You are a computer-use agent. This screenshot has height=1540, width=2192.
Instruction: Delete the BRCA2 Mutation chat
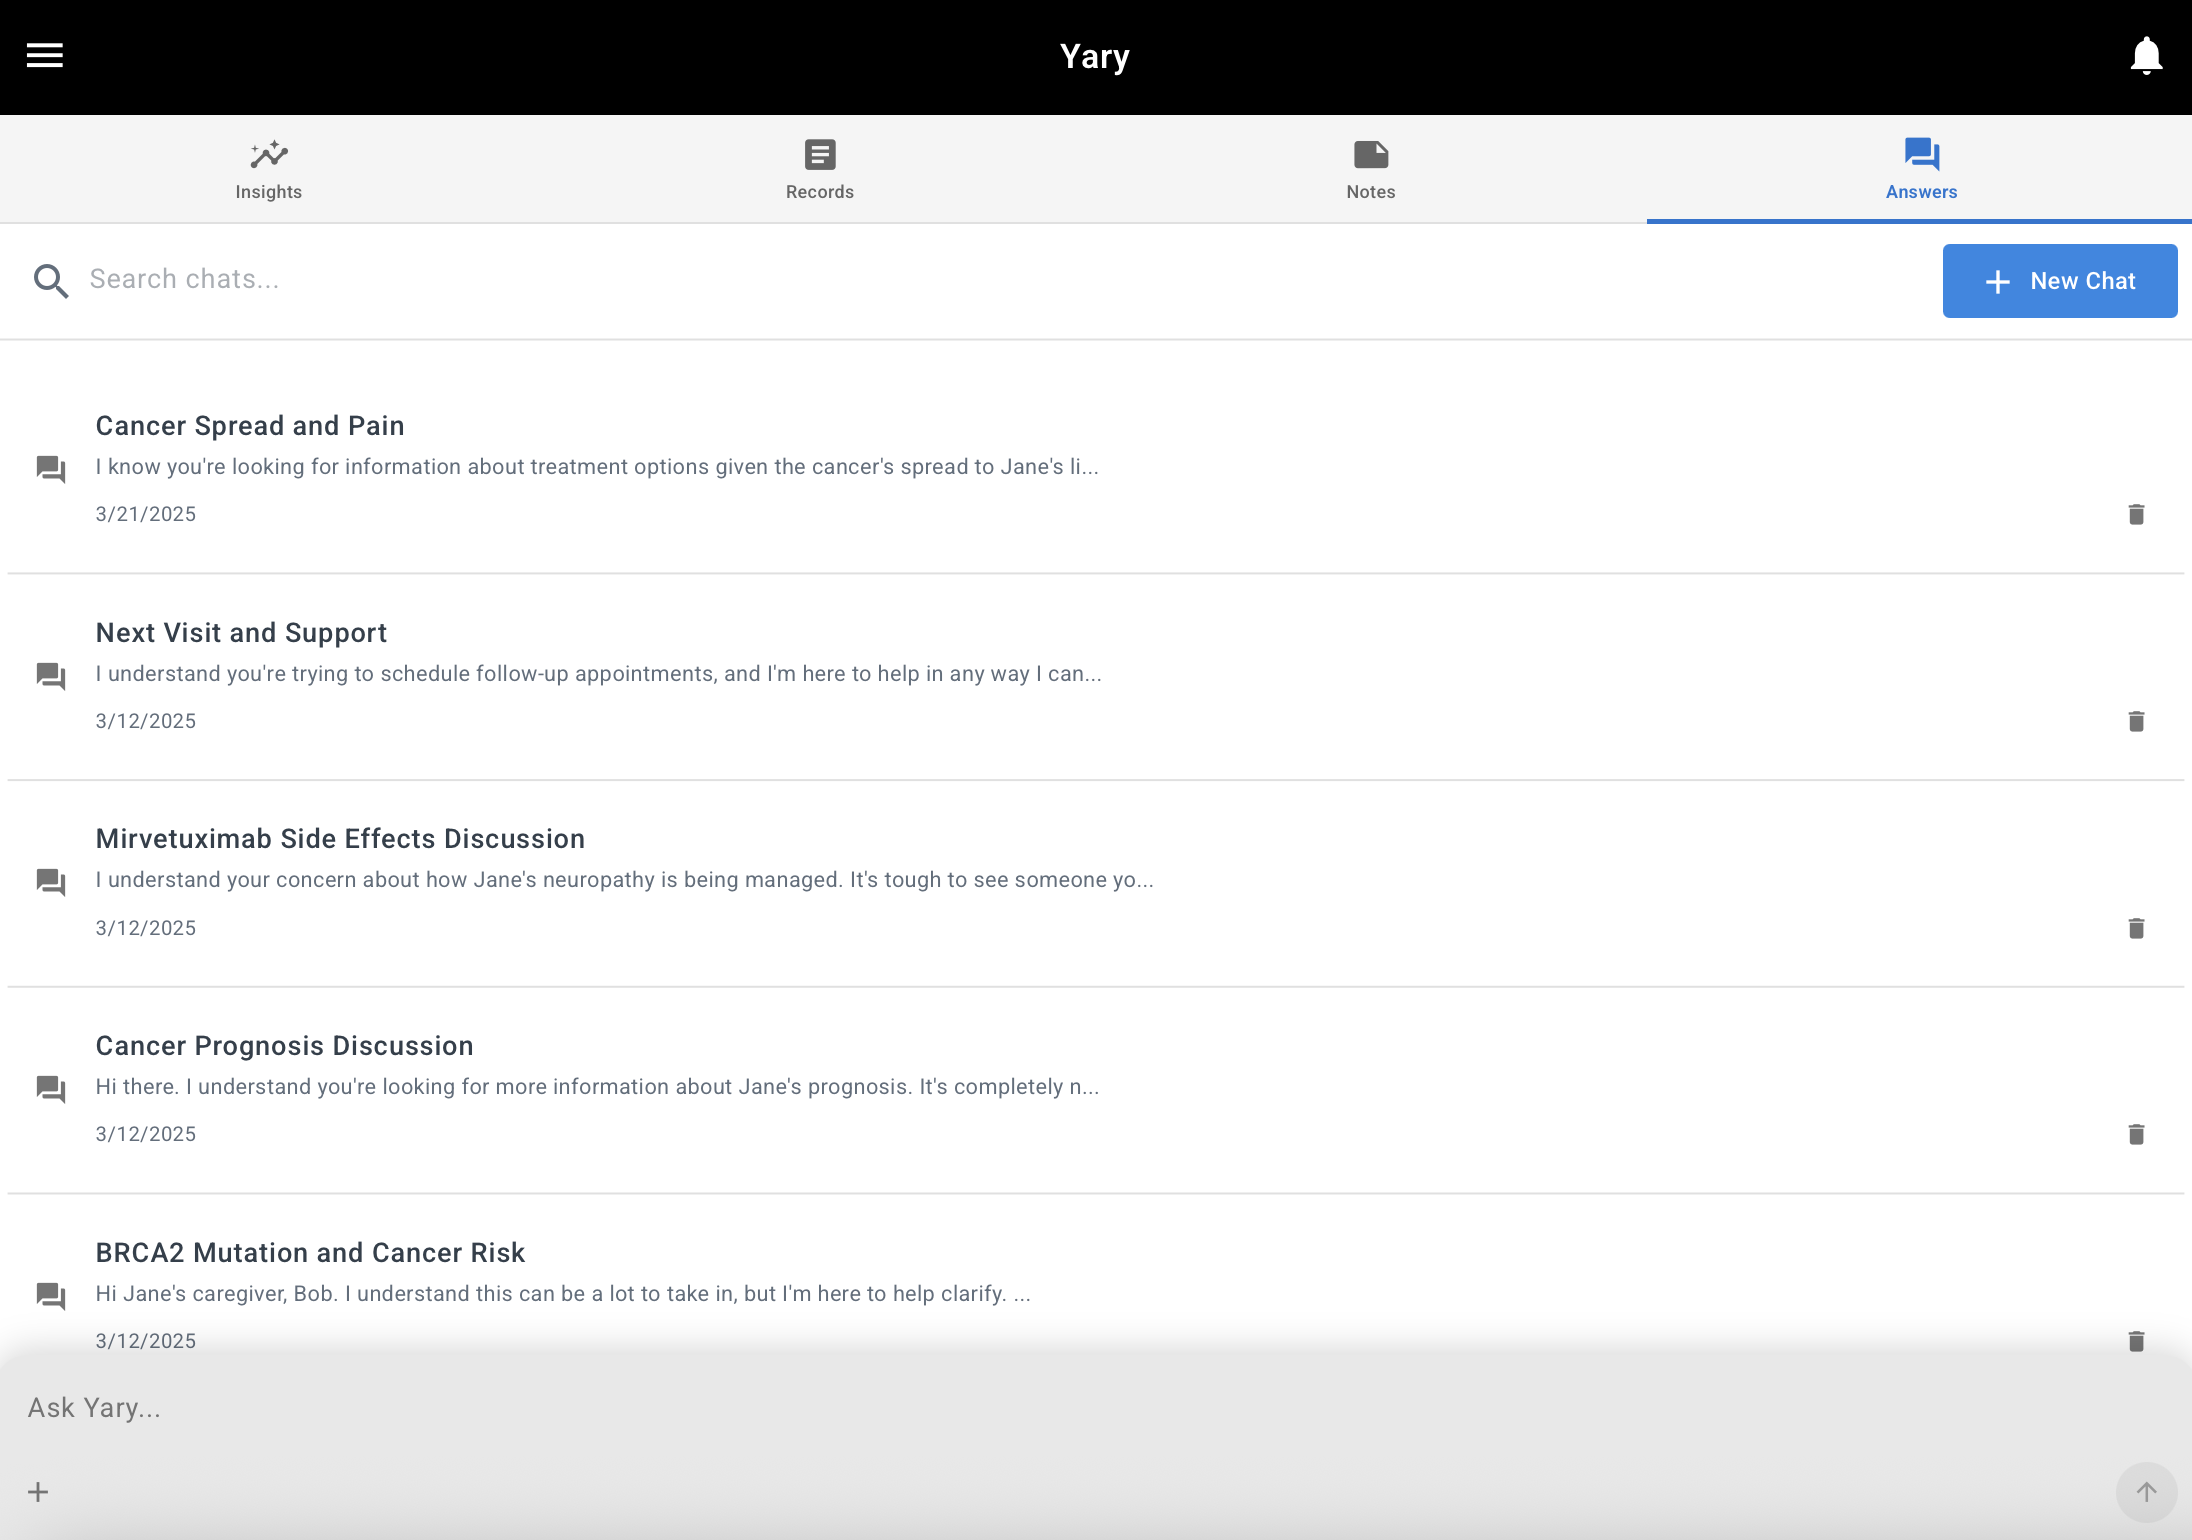pyautogui.click(x=2136, y=1341)
